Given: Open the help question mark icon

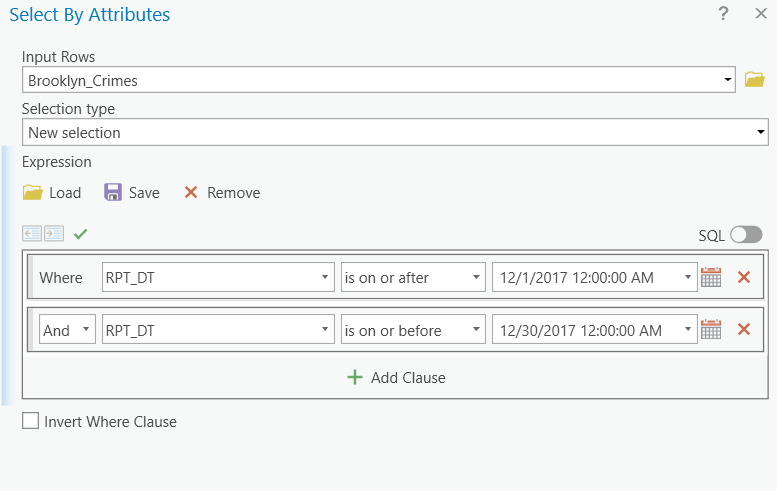Looking at the screenshot, I should click(723, 14).
